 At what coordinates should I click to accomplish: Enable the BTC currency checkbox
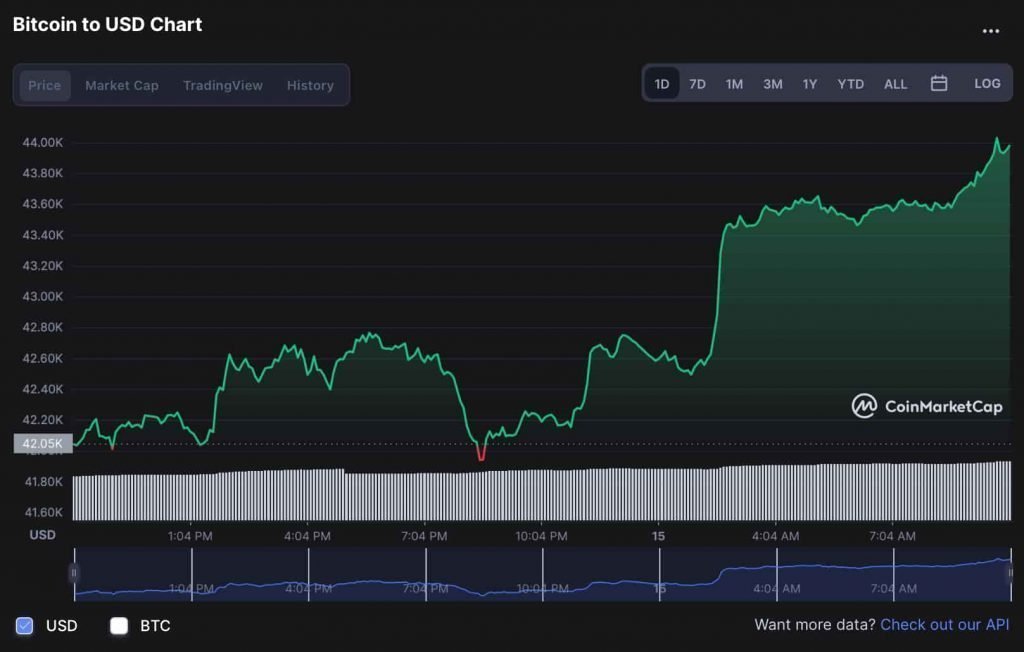(119, 626)
